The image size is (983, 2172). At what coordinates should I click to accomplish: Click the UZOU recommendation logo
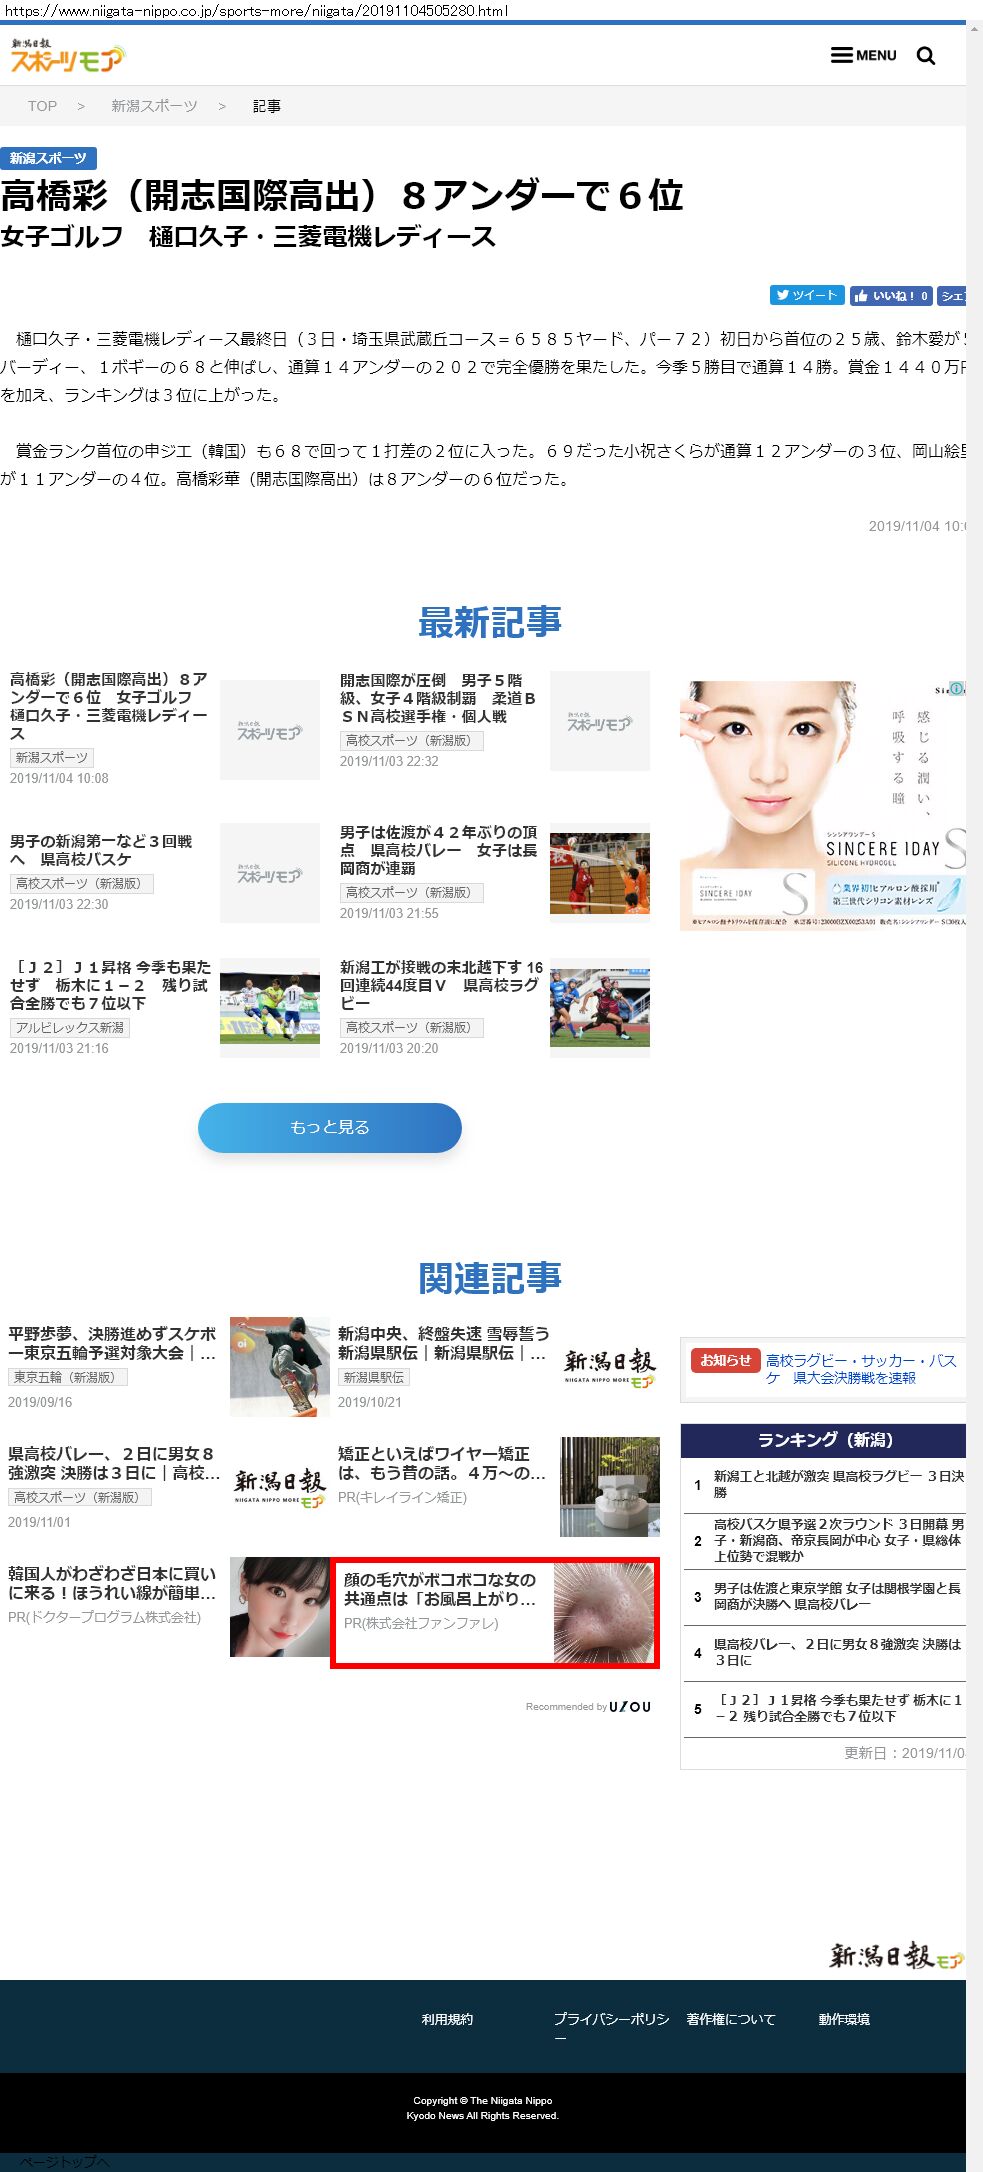(x=630, y=1706)
